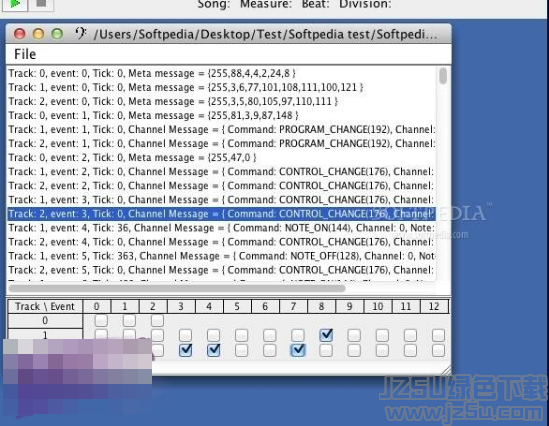
Task: Select 'Track: 2, event: 5' CONTROL_CHANGE row
Action: [x=222, y=270]
